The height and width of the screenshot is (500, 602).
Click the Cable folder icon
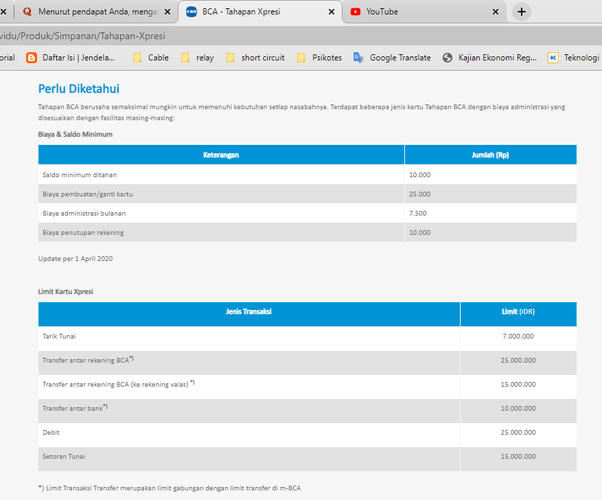(137, 58)
